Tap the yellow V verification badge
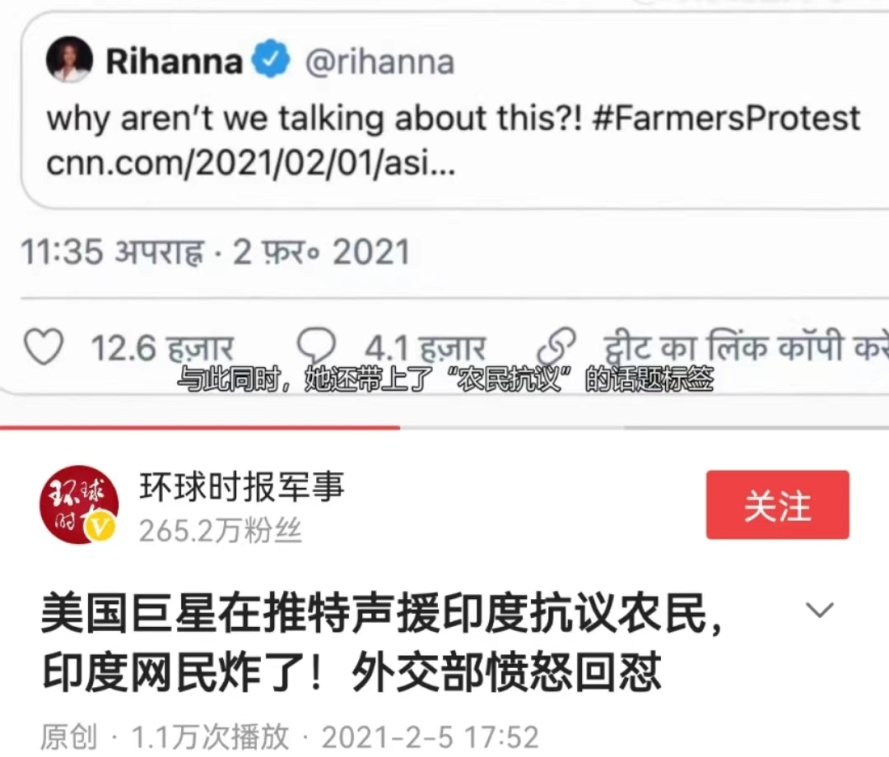889x757 pixels. (100, 526)
